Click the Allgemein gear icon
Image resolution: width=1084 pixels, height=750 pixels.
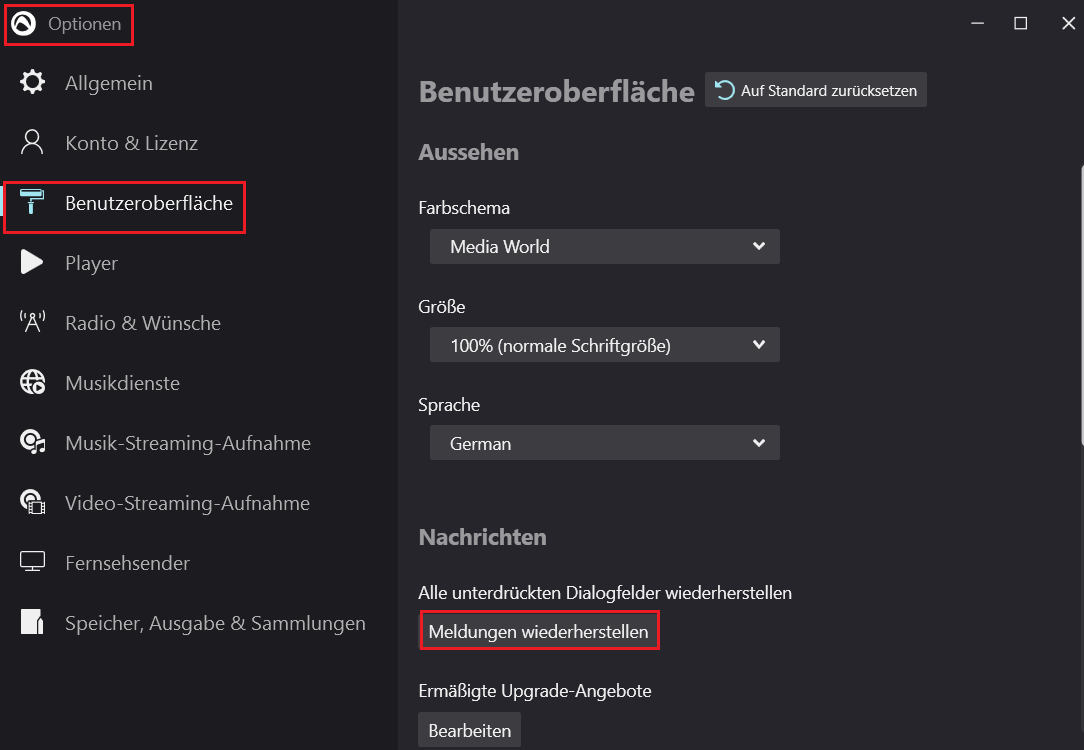coord(32,82)
